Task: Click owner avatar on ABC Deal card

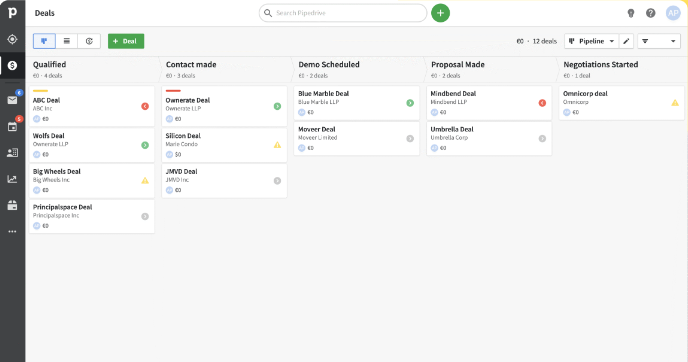Action: [x=37, y=119]
